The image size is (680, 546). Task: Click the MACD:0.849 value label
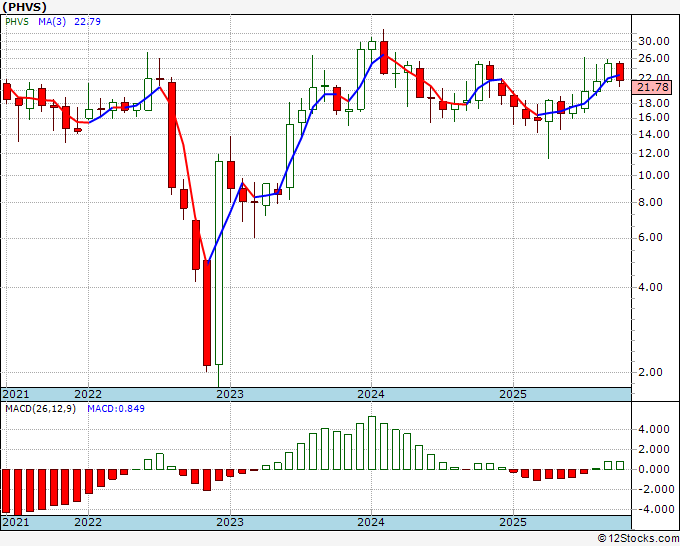tap(116, 409)
